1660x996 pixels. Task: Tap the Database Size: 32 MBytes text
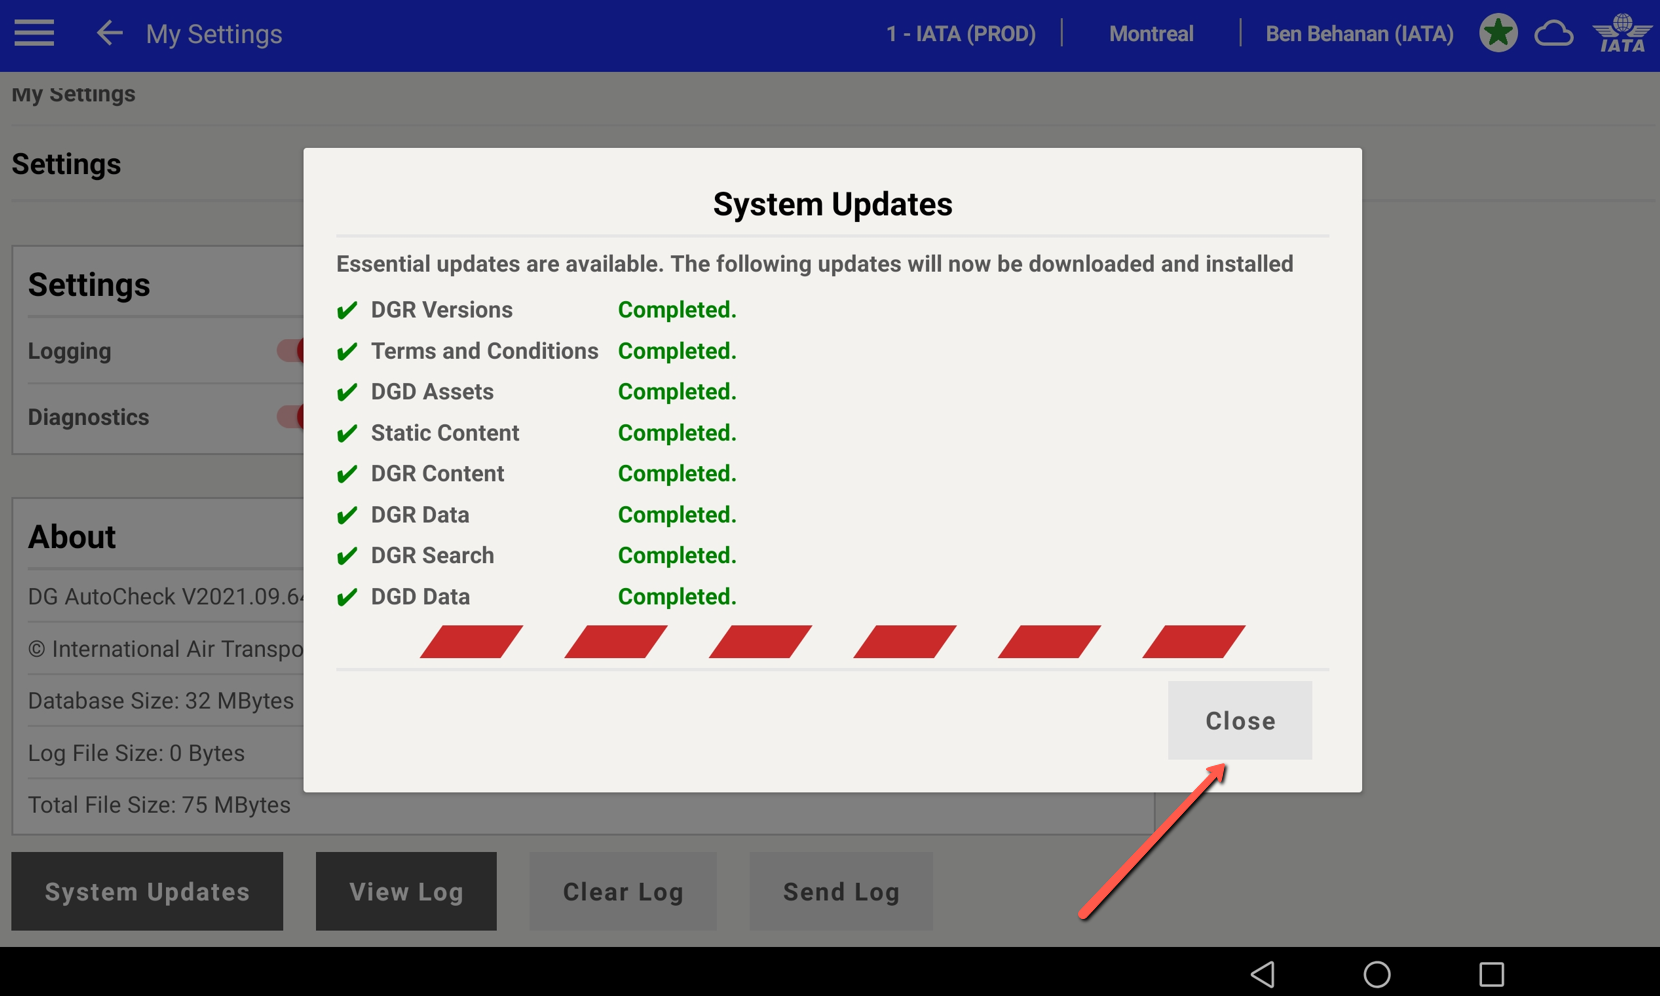[x=161, y=701]
